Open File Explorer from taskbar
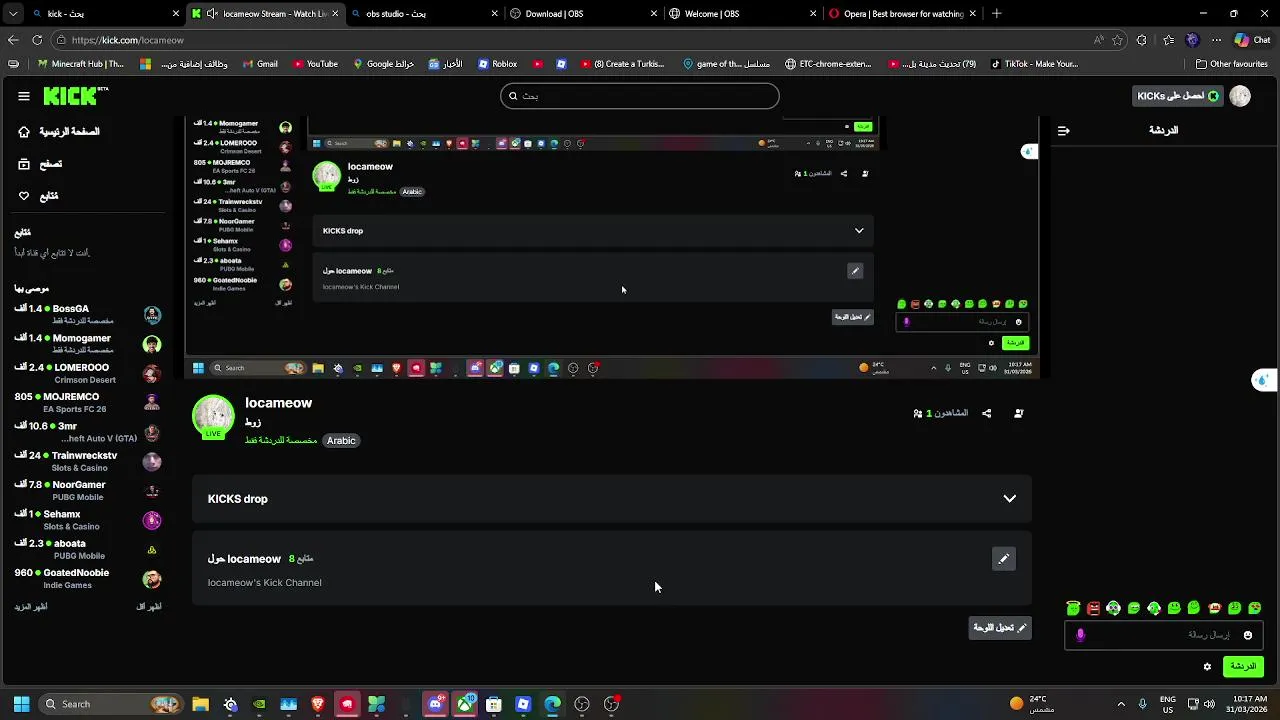Image resolution: width=1280 pixels, height=720 pixels. click(x=200, y=704)
